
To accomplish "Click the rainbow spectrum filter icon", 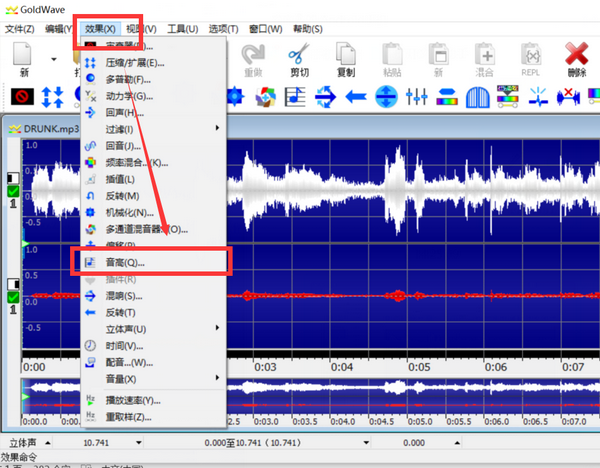I will click(447, 97).
